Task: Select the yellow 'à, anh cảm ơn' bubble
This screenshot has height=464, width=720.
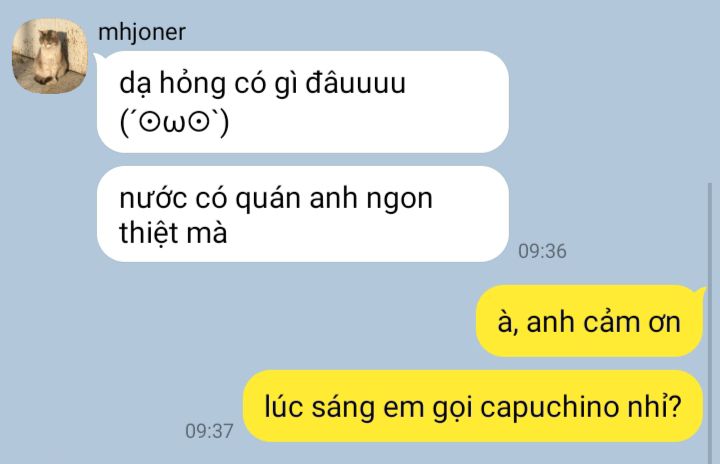Action: pos(590,321)
